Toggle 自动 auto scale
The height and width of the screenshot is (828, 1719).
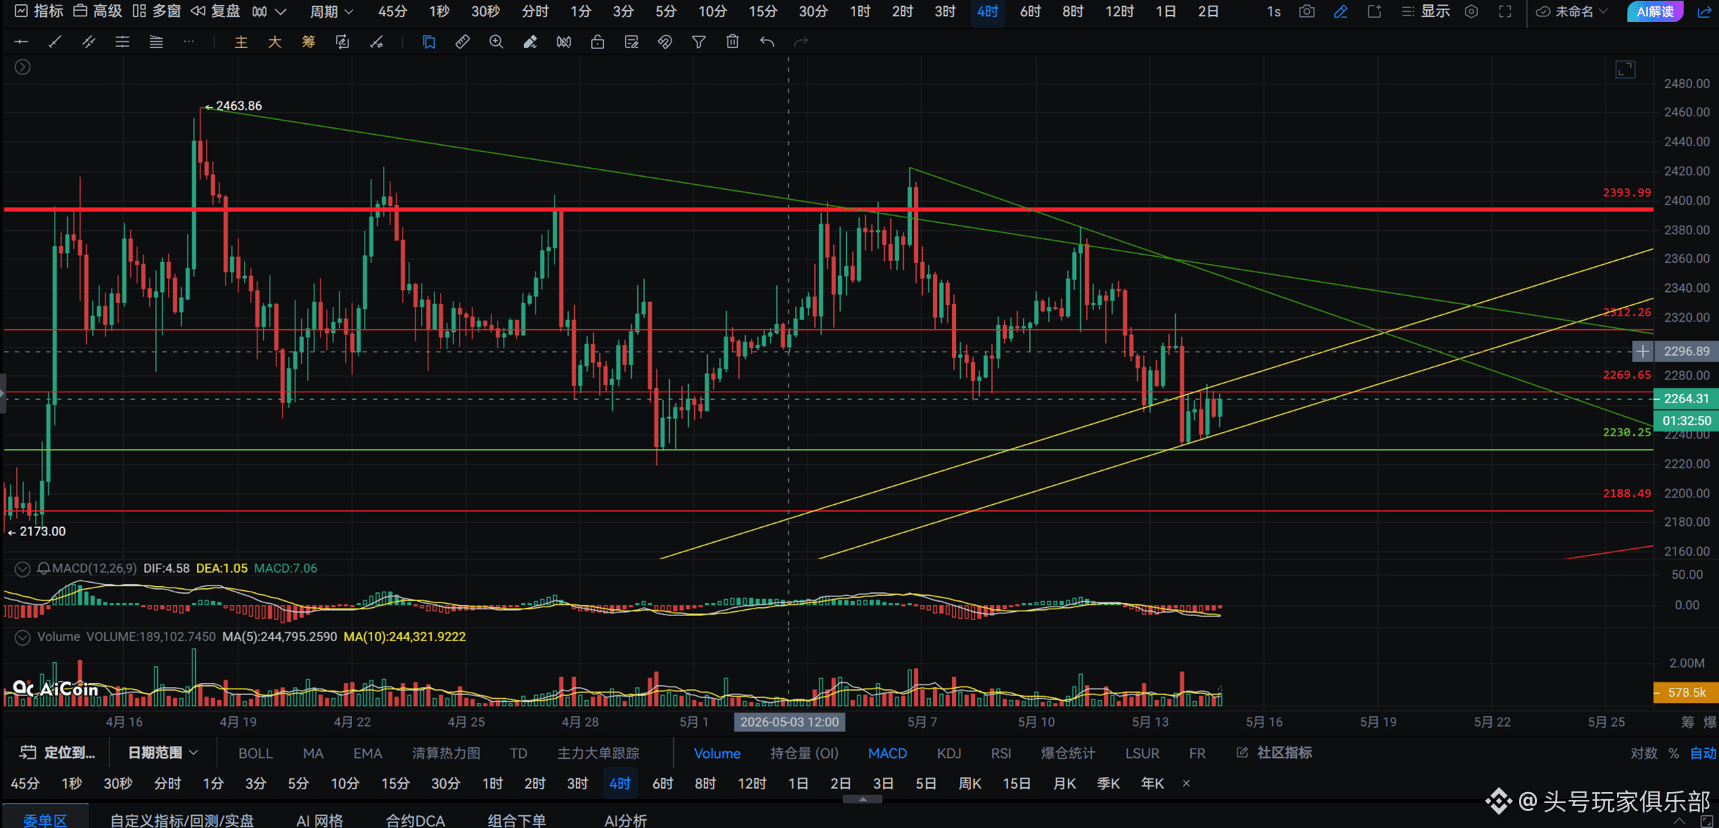point(1703,753)
